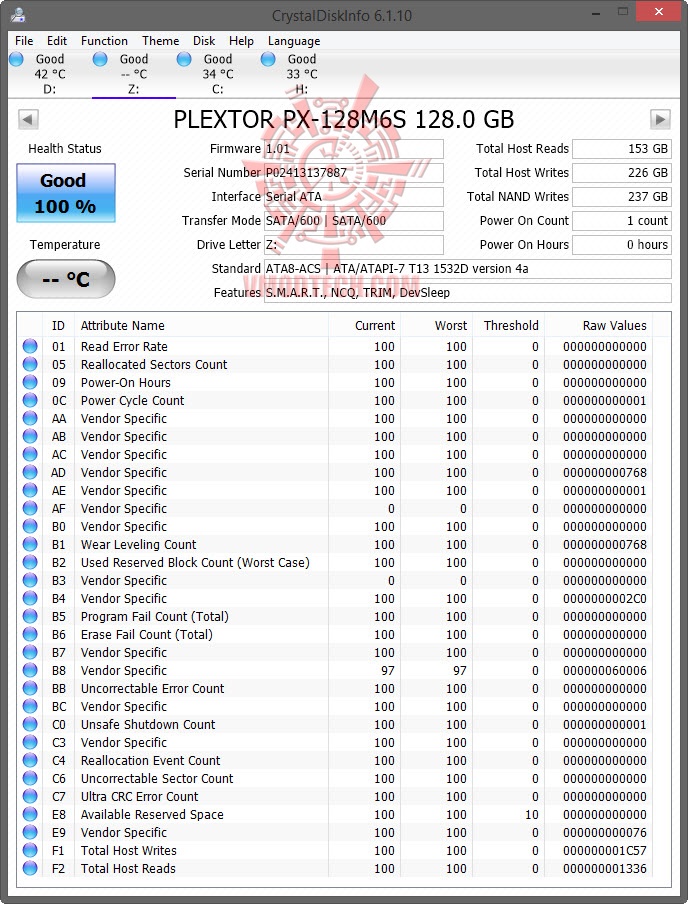Select raw value 000000060006
The image size is (688, 904).
click(605, 671)
